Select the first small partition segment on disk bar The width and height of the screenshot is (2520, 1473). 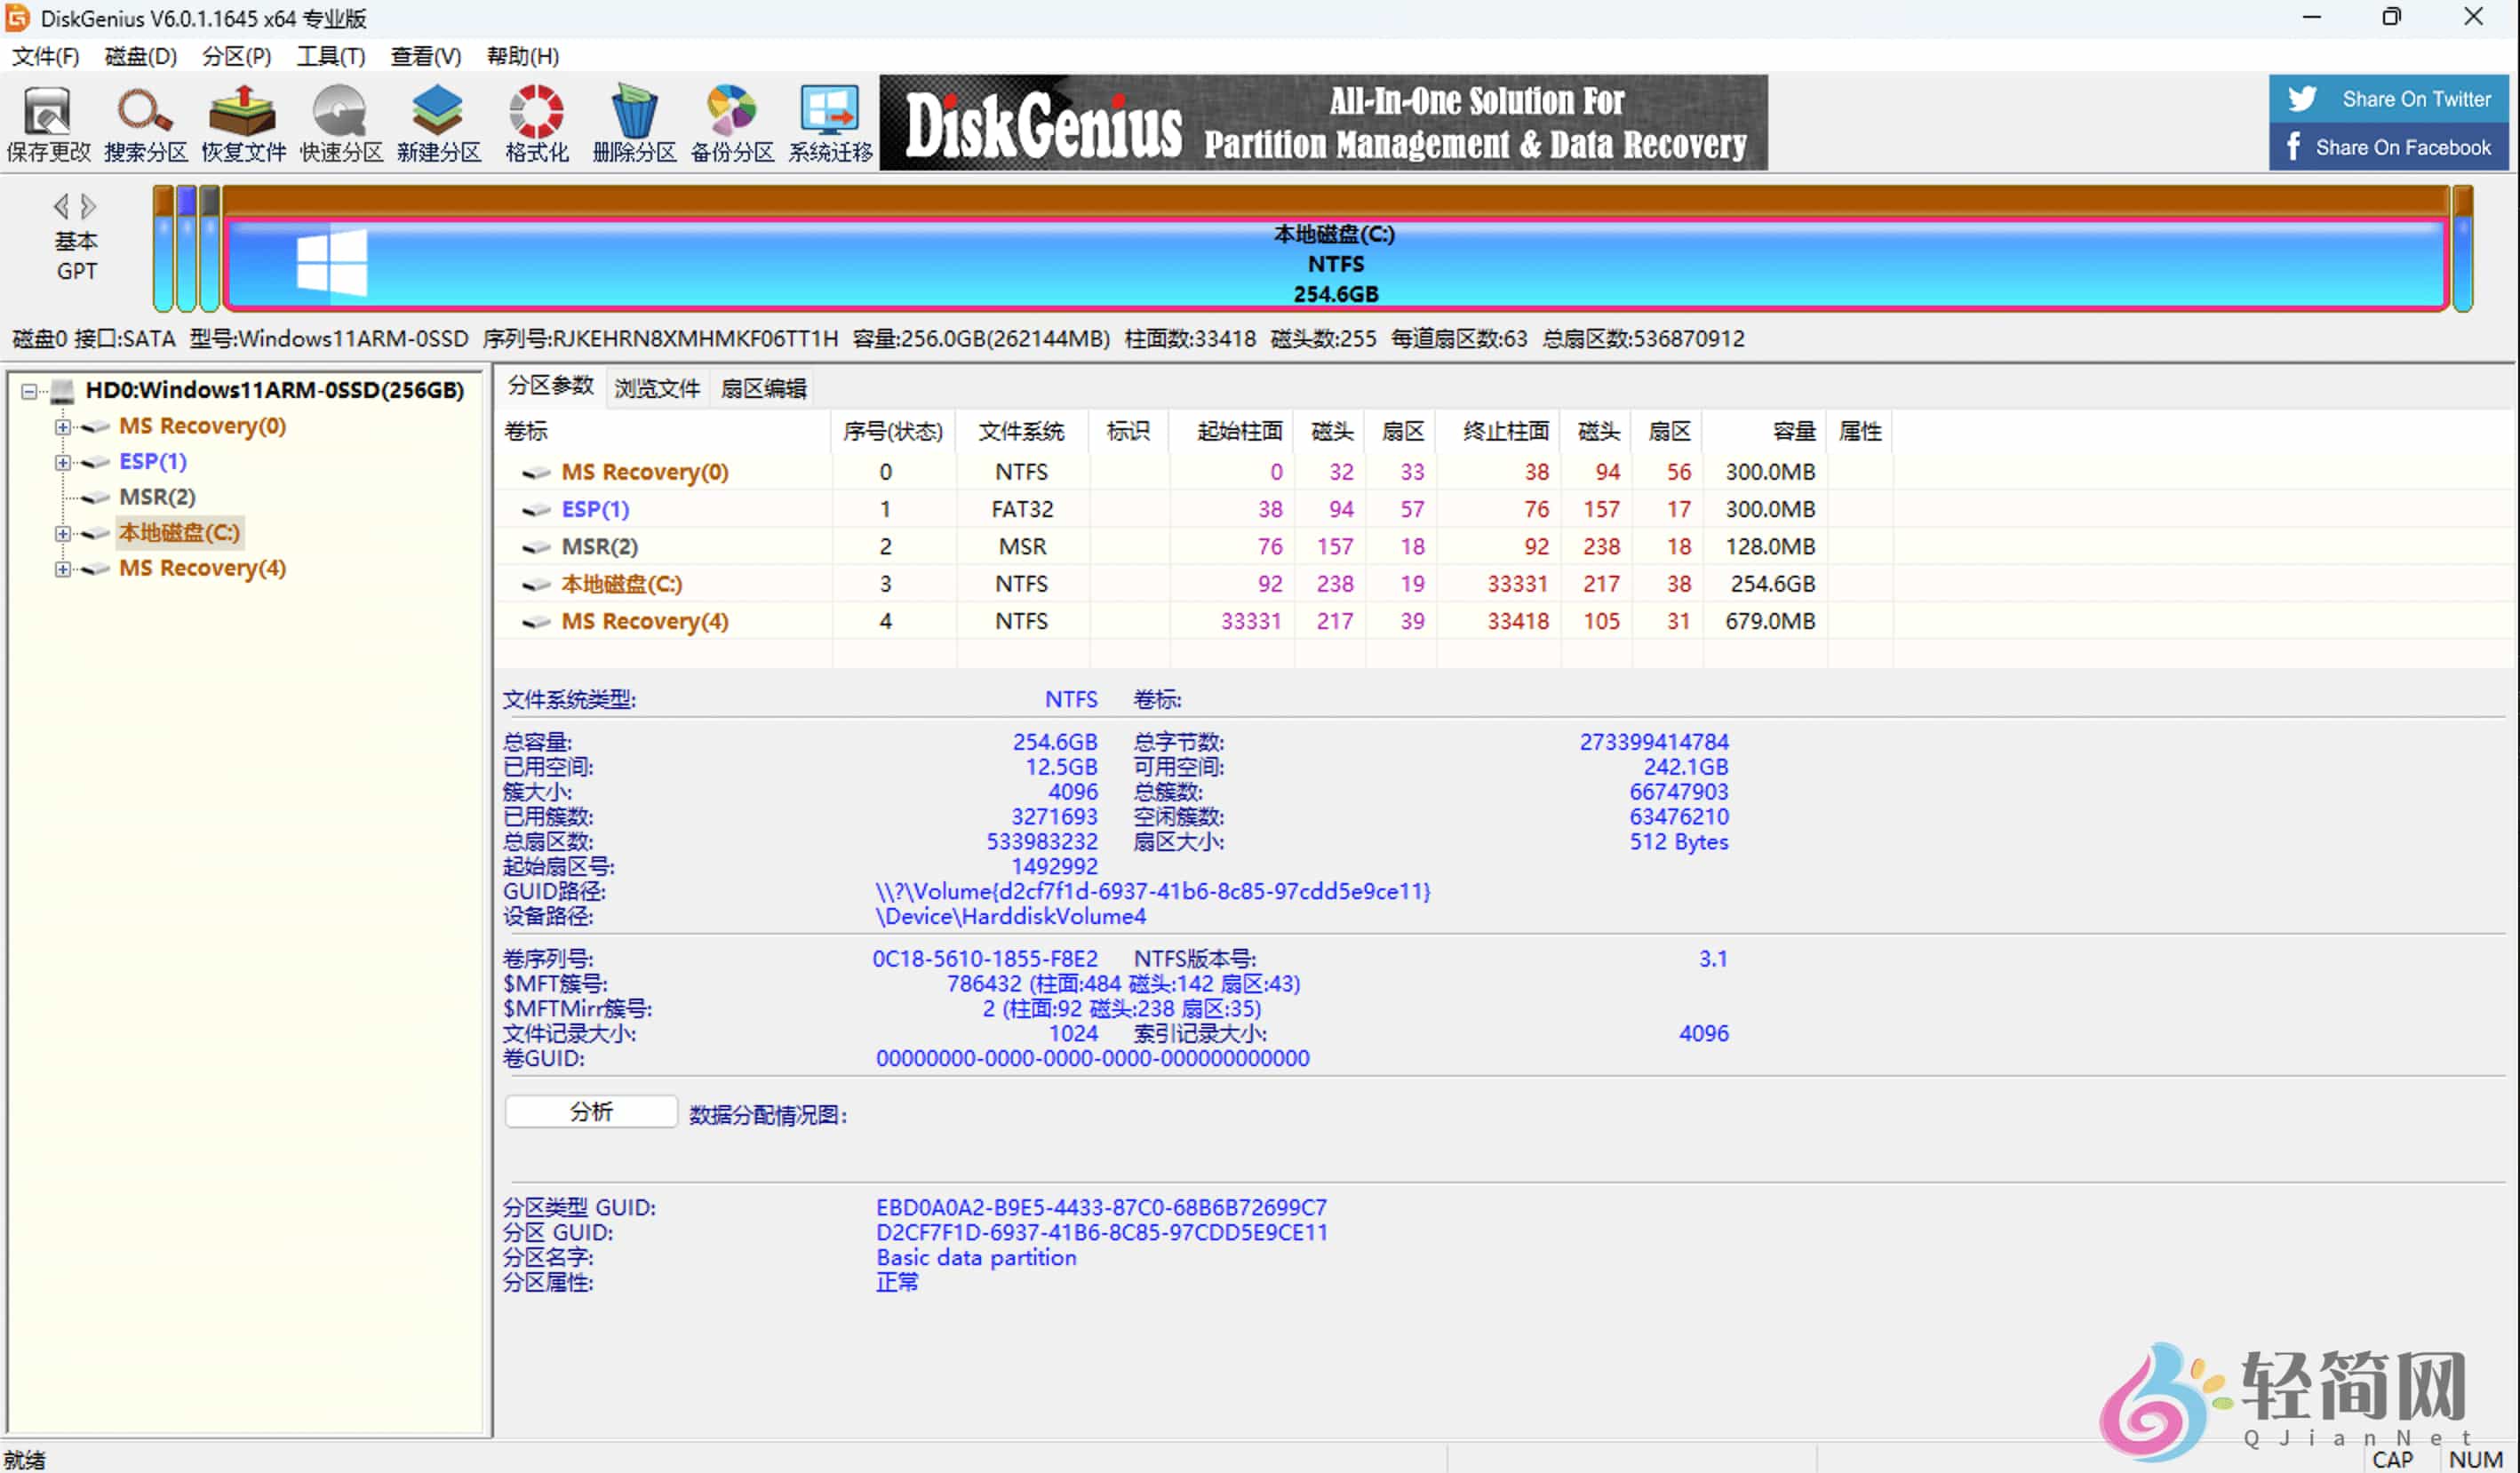(x=163, y=248)
